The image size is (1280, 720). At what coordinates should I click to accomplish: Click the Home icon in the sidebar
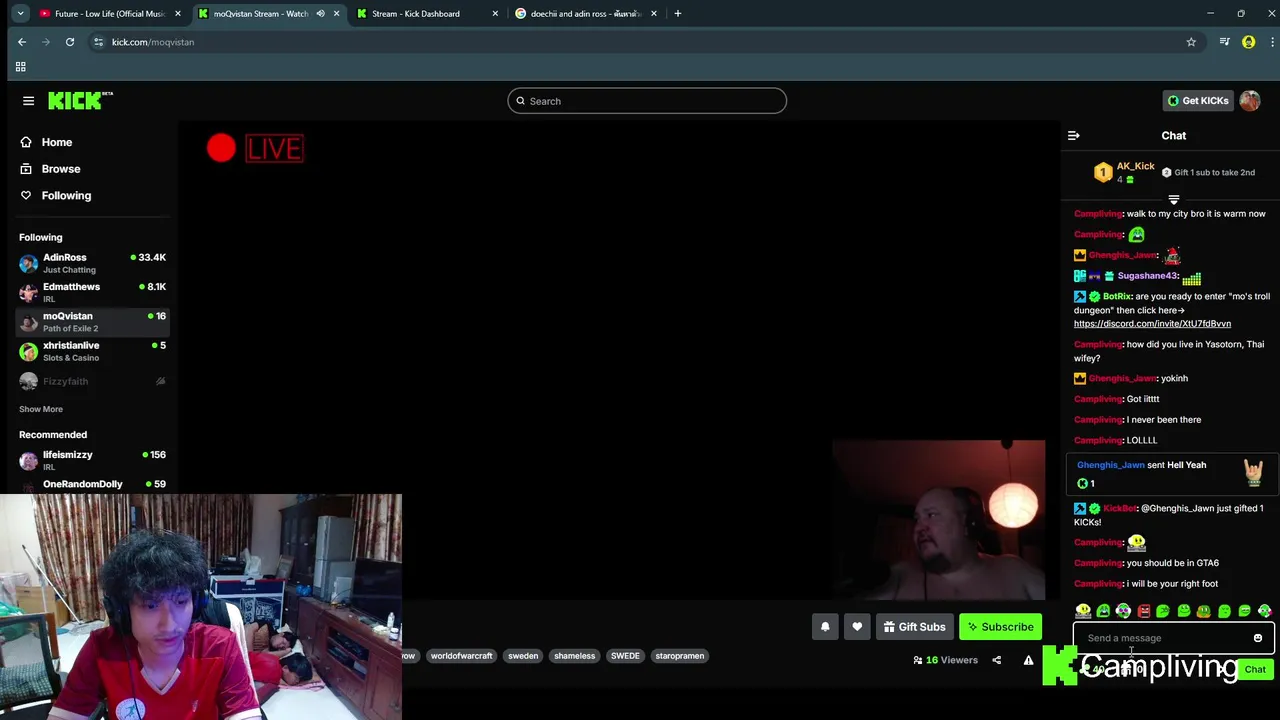26,142
